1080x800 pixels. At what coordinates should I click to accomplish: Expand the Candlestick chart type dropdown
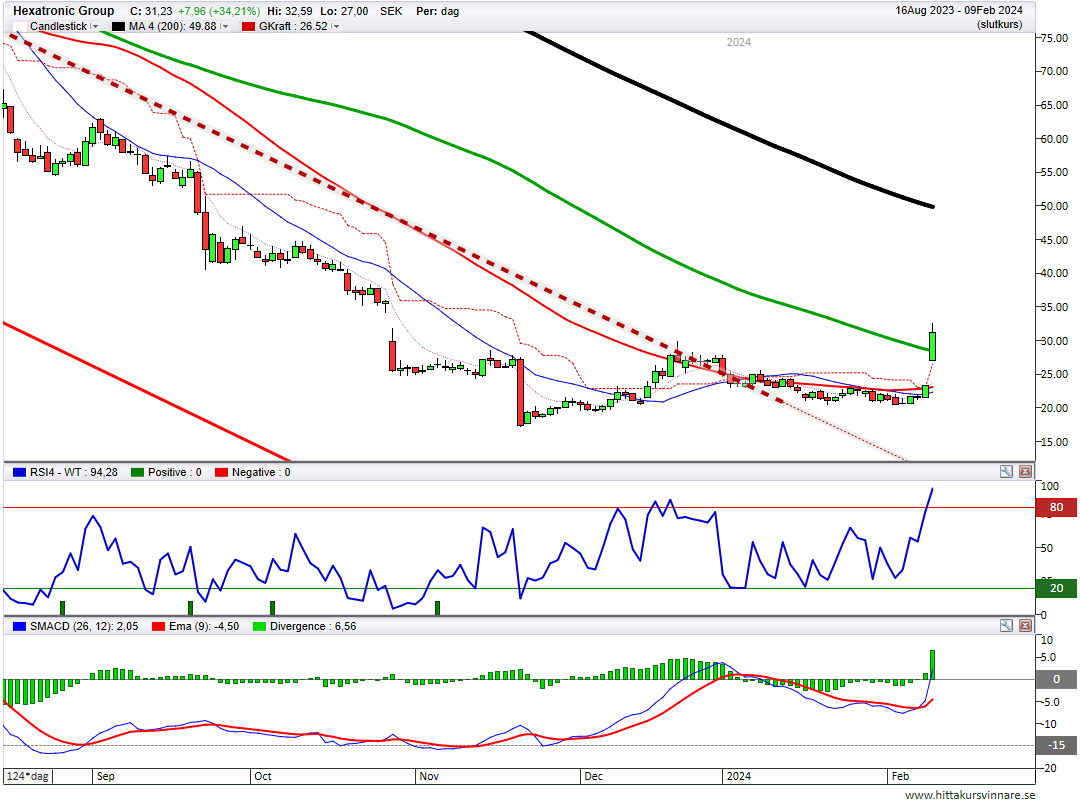[95, 26]
